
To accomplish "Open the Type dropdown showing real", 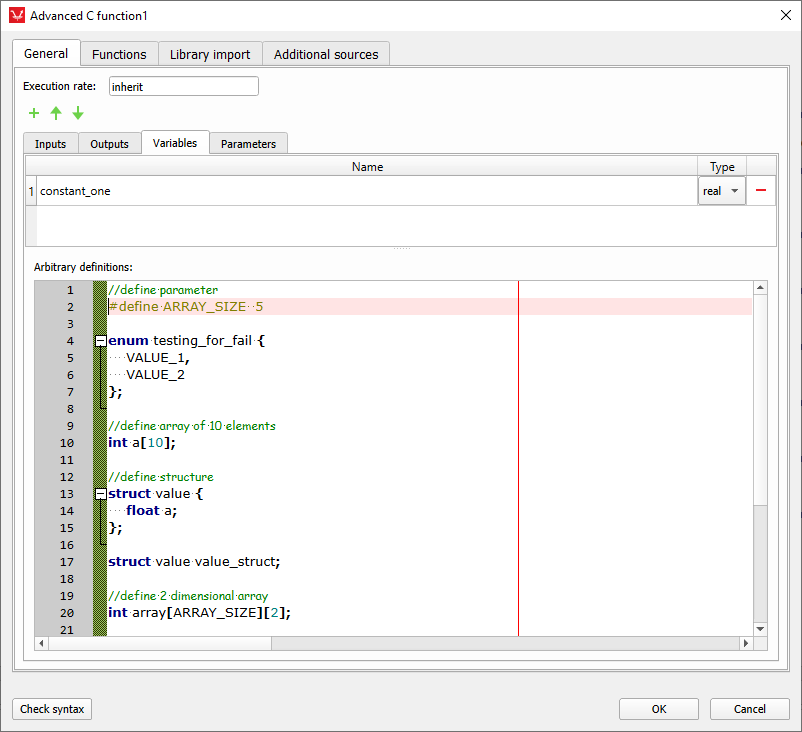I will pos(721,191).
